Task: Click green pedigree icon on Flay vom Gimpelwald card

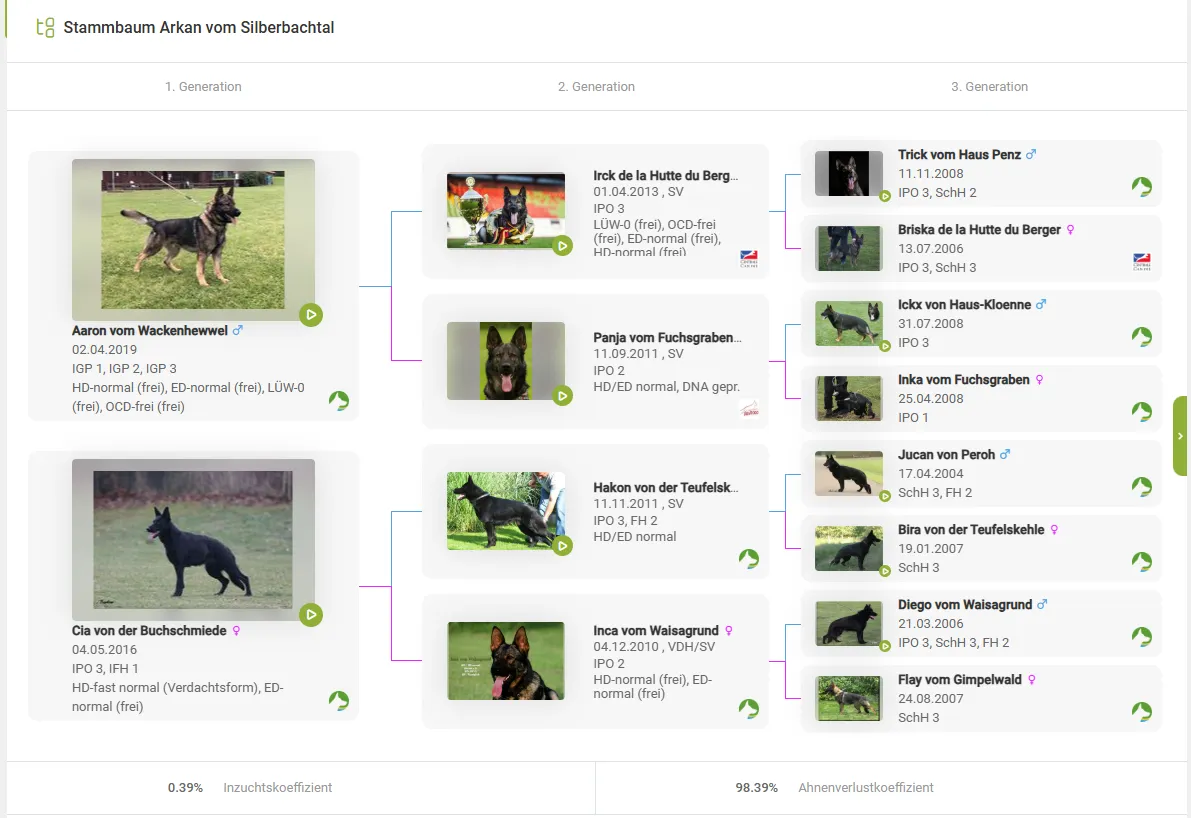Action: click(1141, 711)
